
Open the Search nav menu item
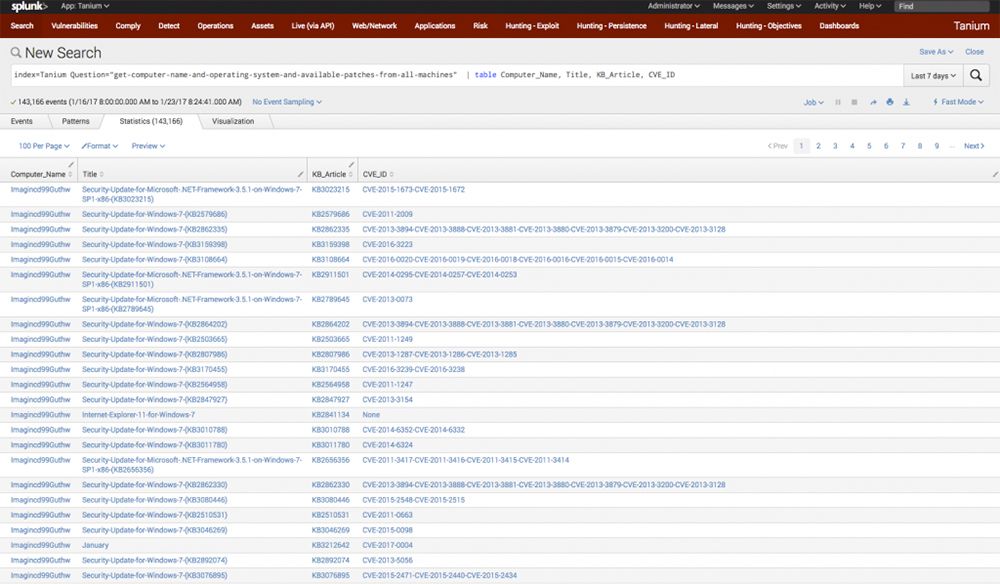(22, 26)
